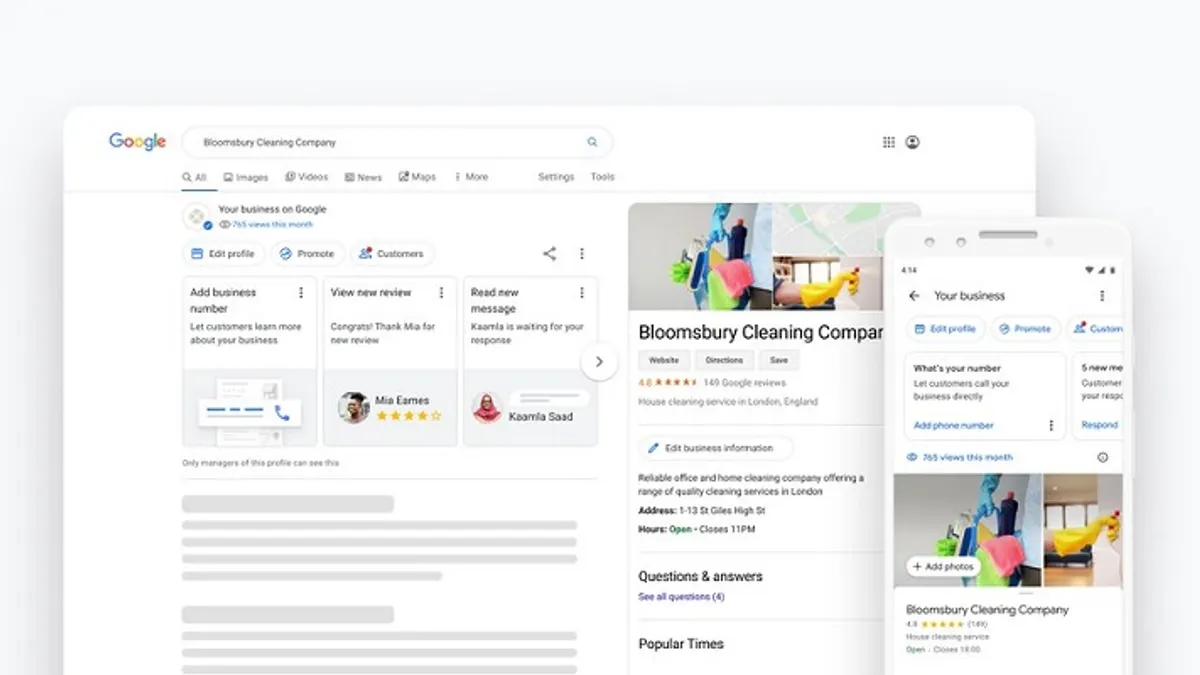
Task: Tap Promote on the phone screen
Action: tap(1025, 328)
